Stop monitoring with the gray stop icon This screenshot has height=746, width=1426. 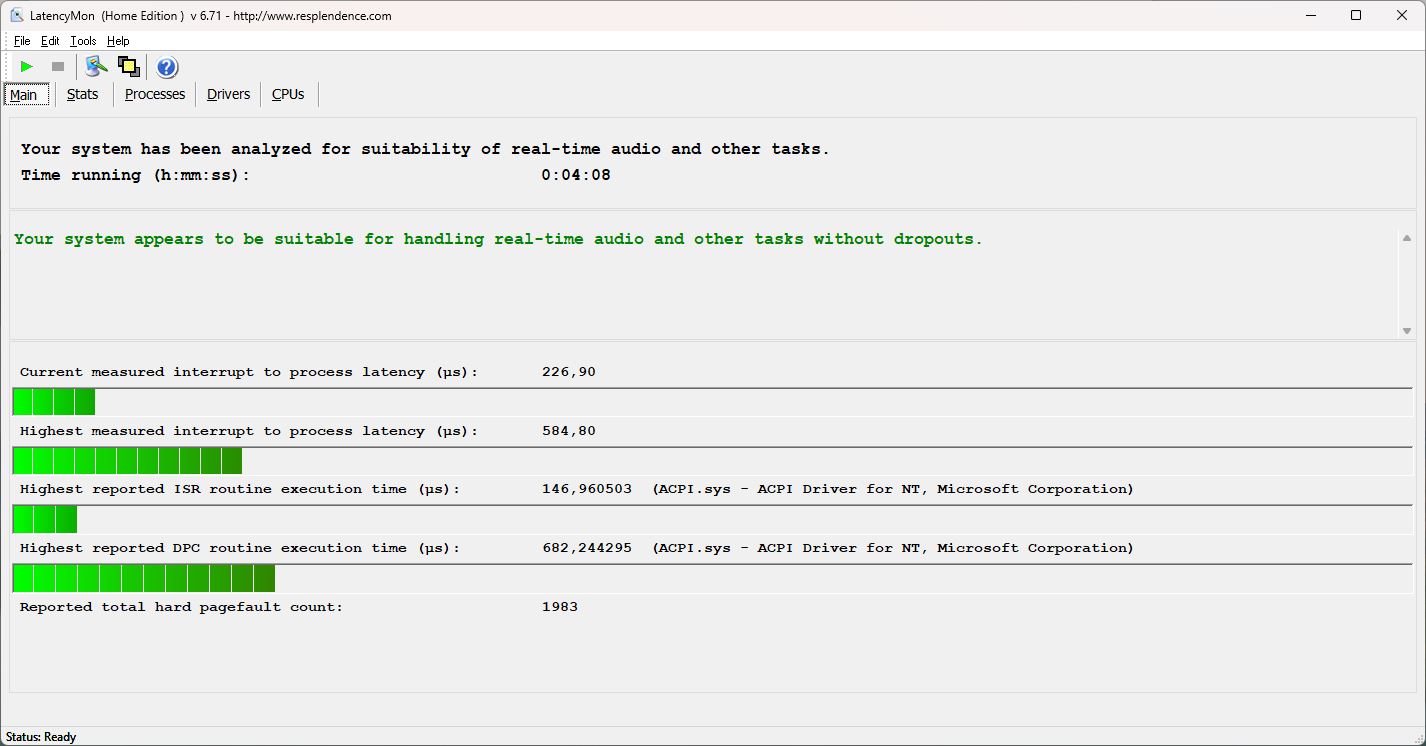(58, 67)
